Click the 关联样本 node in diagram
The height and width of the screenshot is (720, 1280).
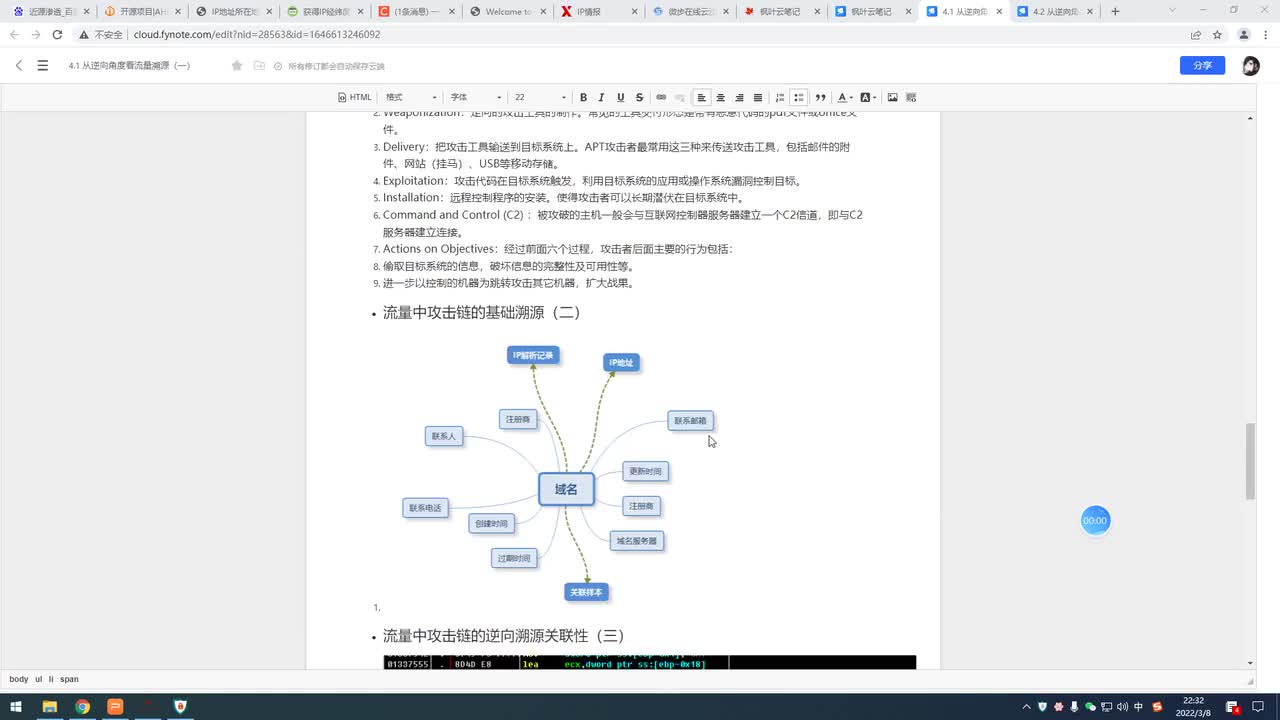[x=586, y=592]
